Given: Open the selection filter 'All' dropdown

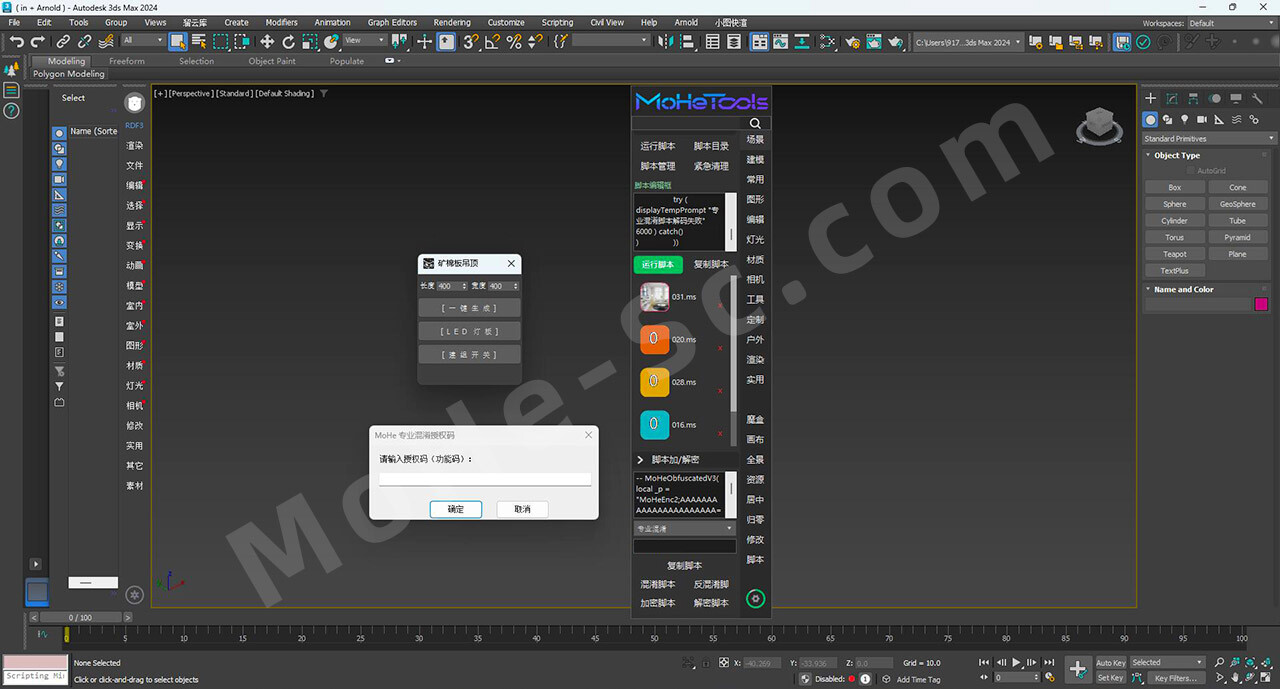Looking at the screenshot, I should pyautogui.click(x=143, y=41).
